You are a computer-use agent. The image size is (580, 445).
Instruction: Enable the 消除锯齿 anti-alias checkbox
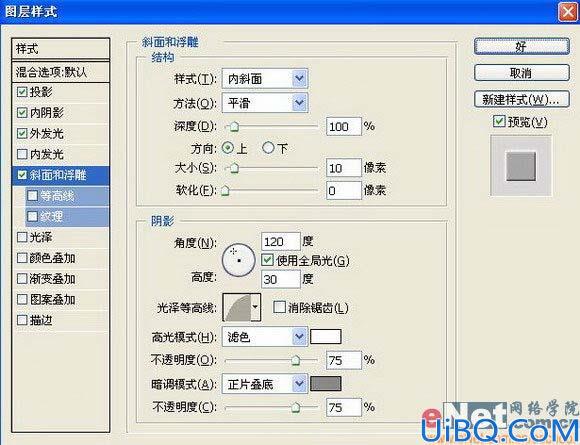[x=279, y=307]
